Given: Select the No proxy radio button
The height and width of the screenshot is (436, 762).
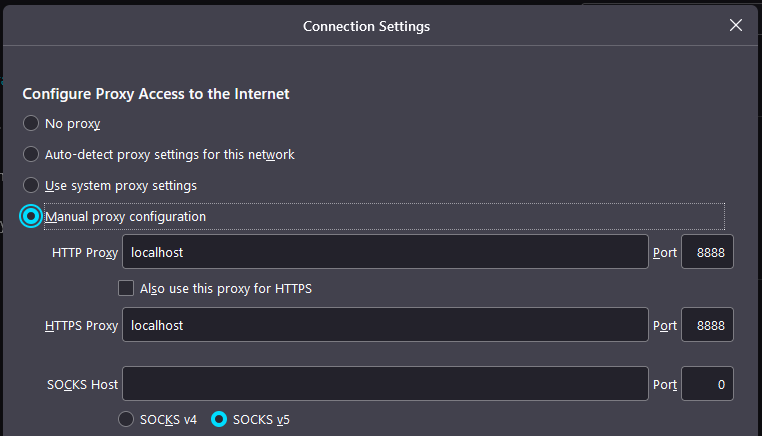Looking at the screenshot, I should [32, 124].
